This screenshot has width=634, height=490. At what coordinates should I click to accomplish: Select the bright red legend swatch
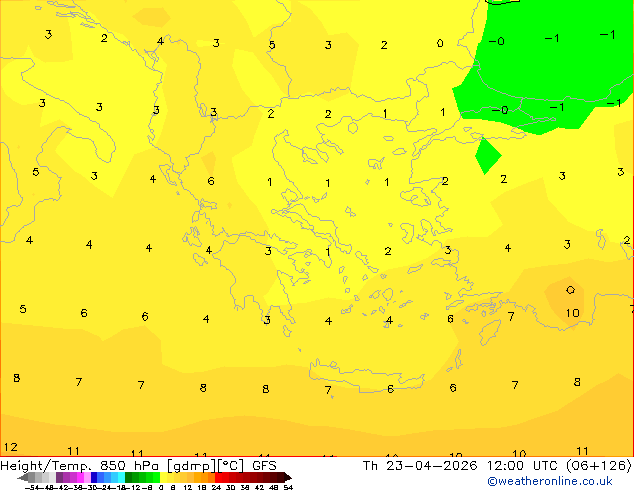coord(218,477)
